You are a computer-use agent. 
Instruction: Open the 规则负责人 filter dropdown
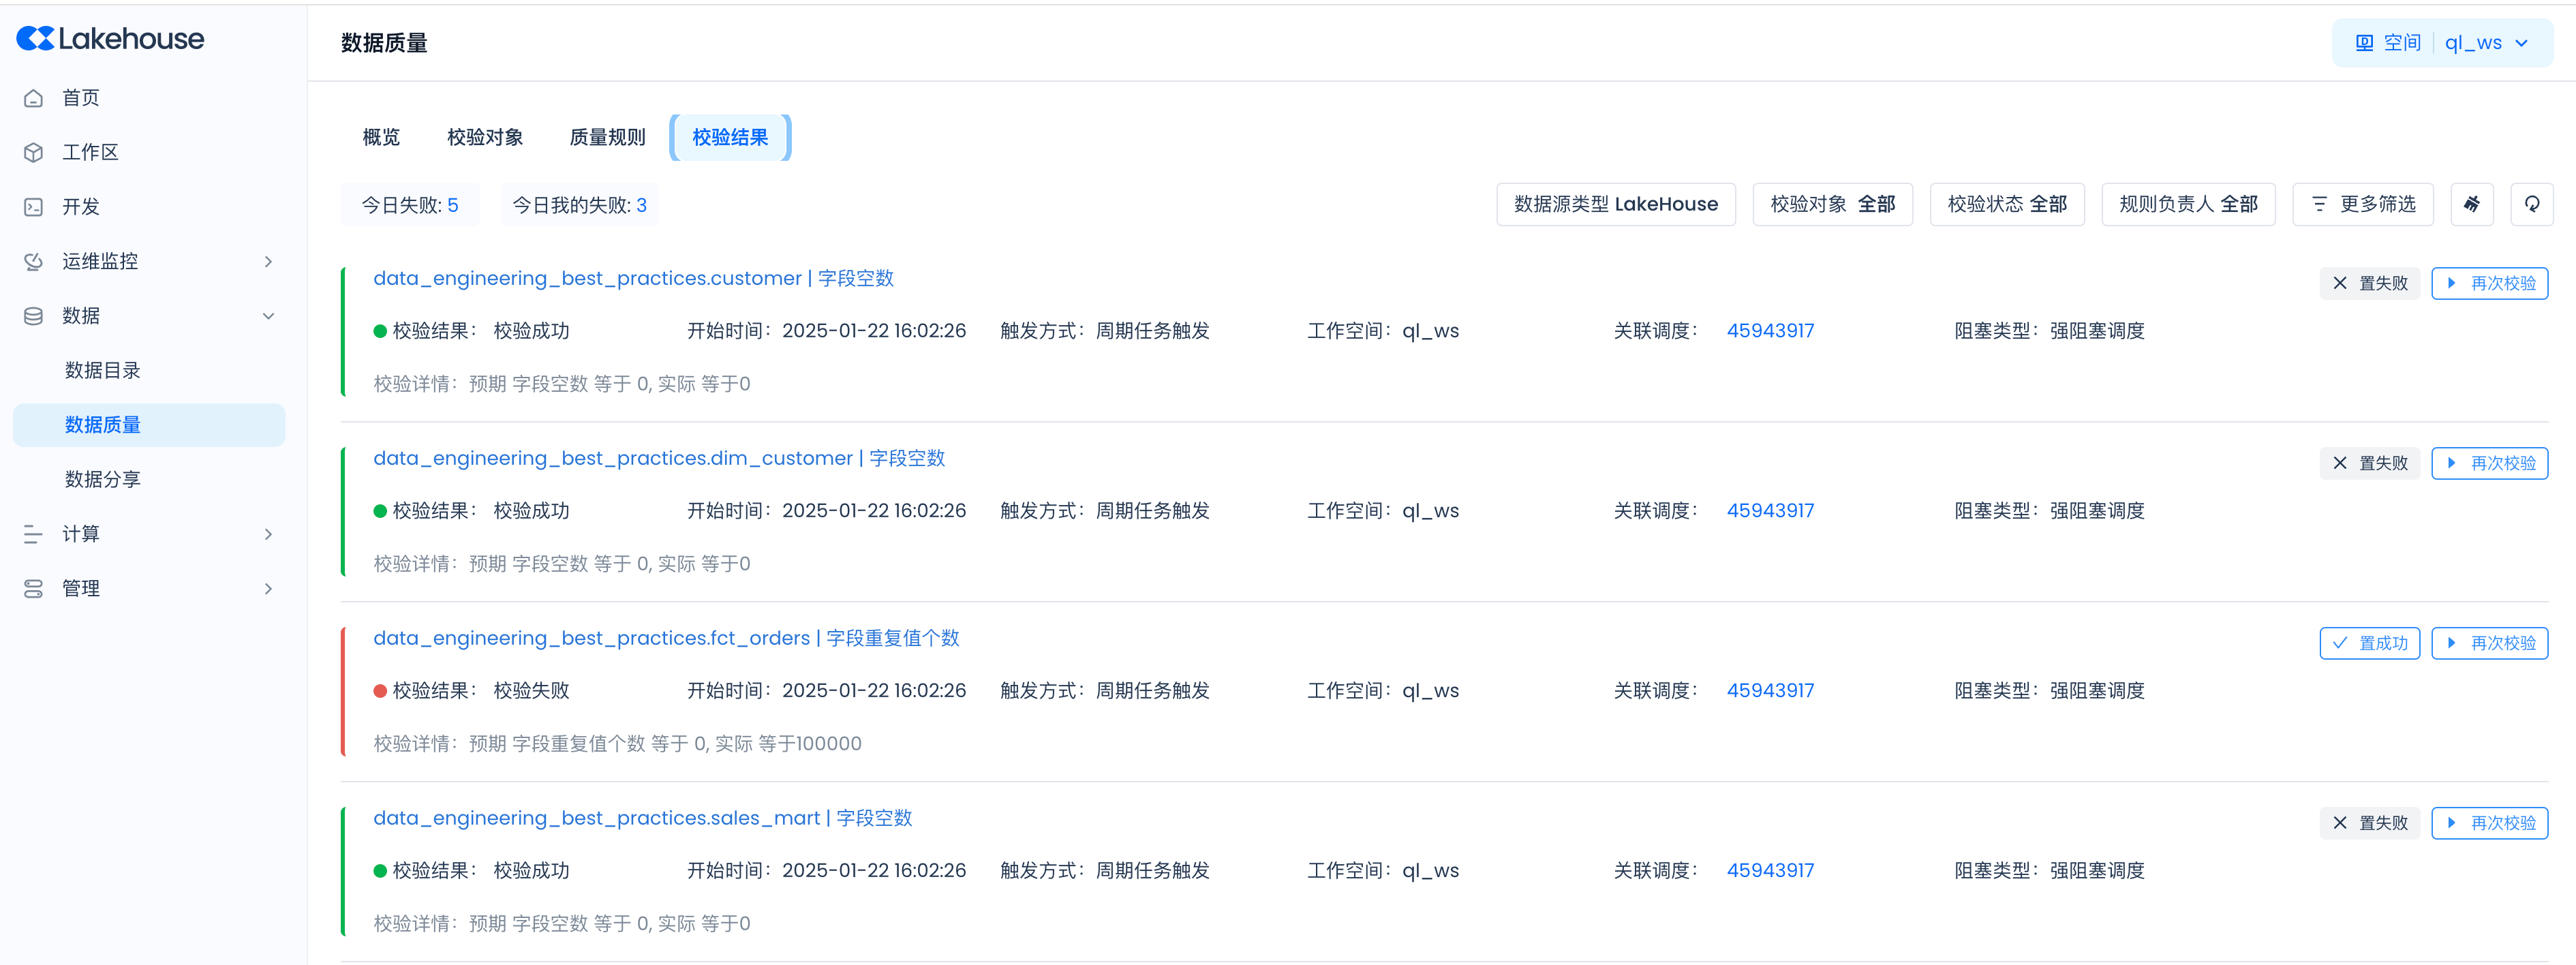pos(2187,204)
